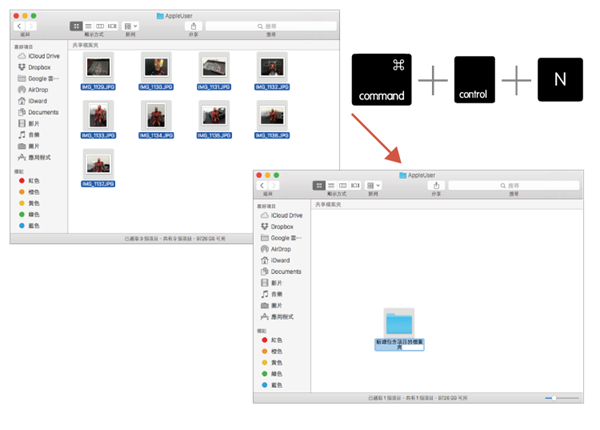The image size is (600, 430).
Task: Click the IMG_1134.JPG file name label
Action: (156, 135)
